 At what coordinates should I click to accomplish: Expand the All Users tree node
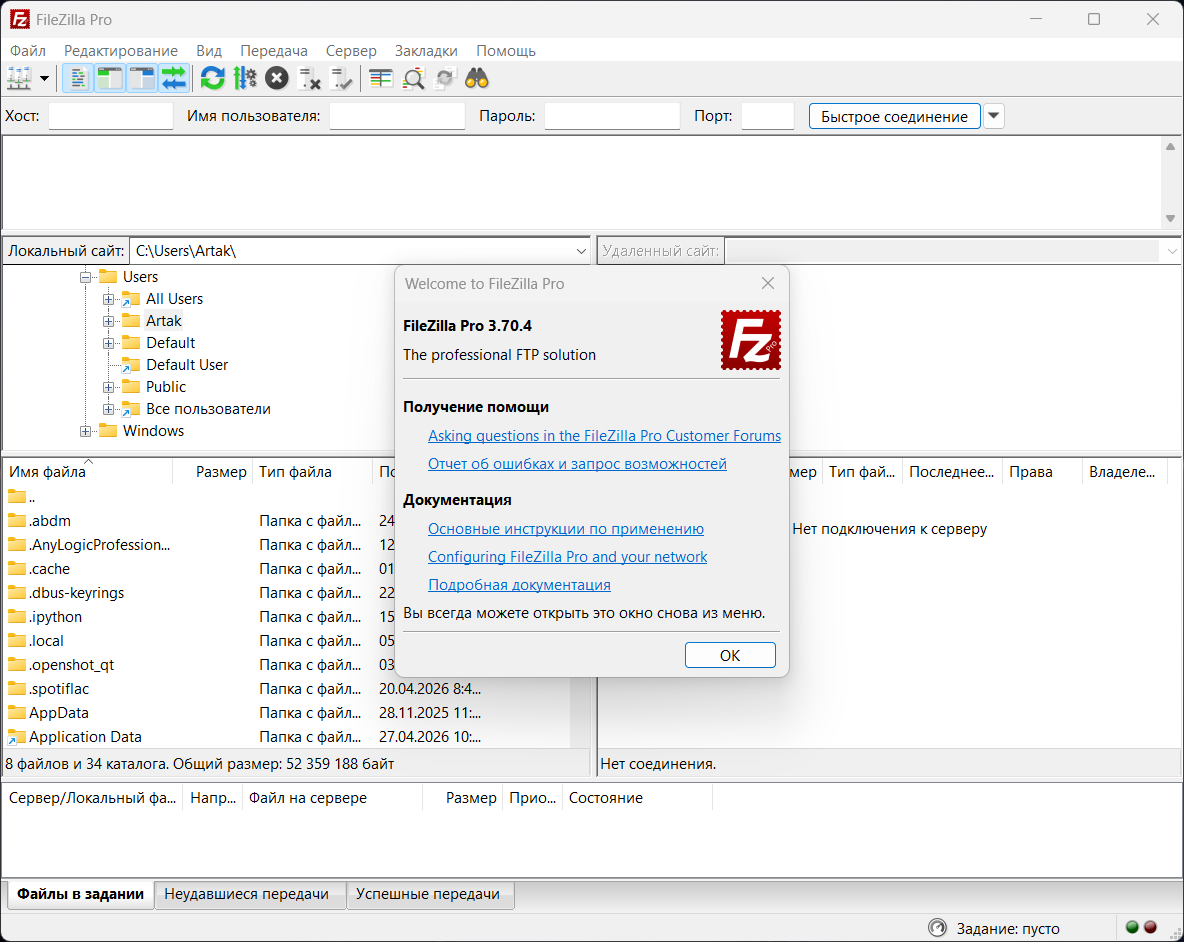[109, 299]
